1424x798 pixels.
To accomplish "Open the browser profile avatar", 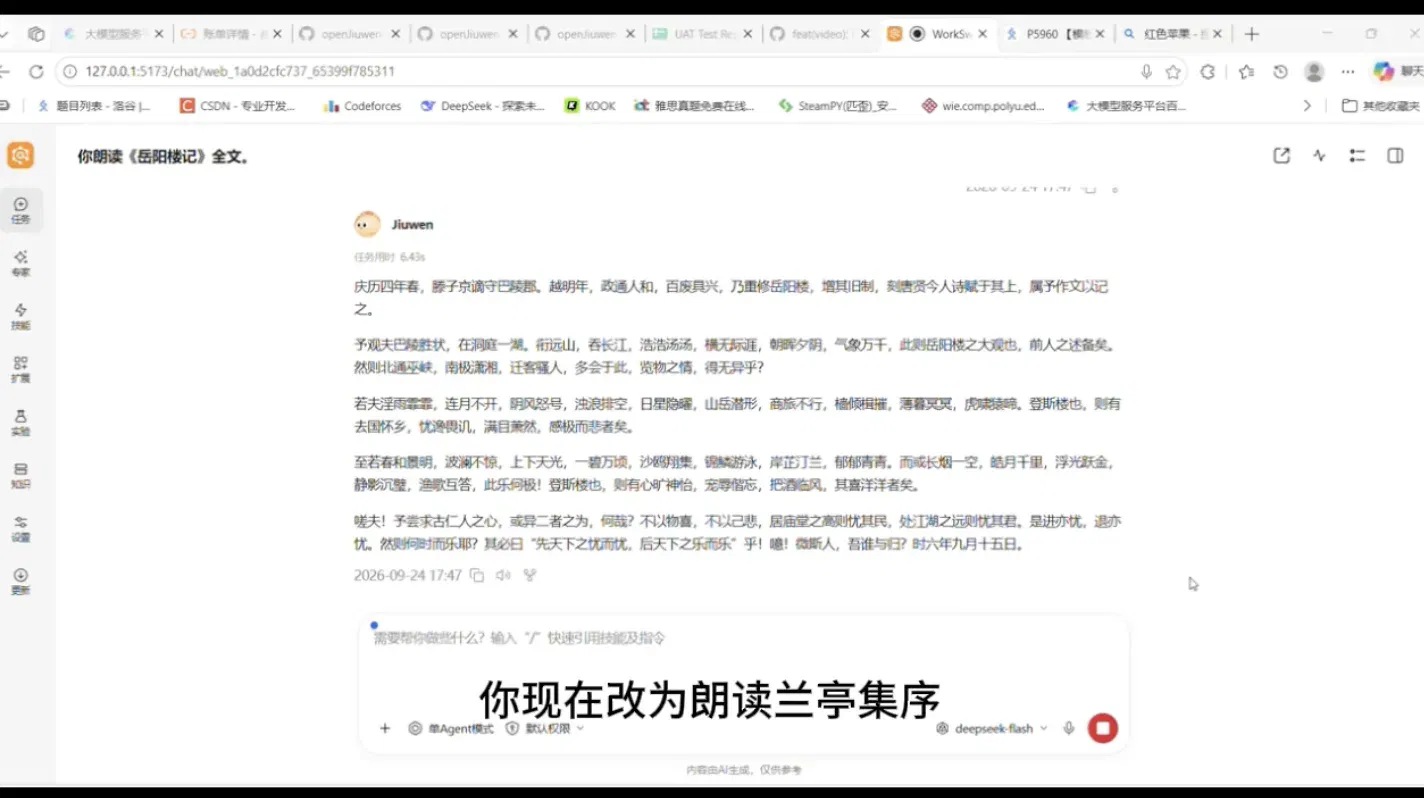I will [x=1315, y=72].
